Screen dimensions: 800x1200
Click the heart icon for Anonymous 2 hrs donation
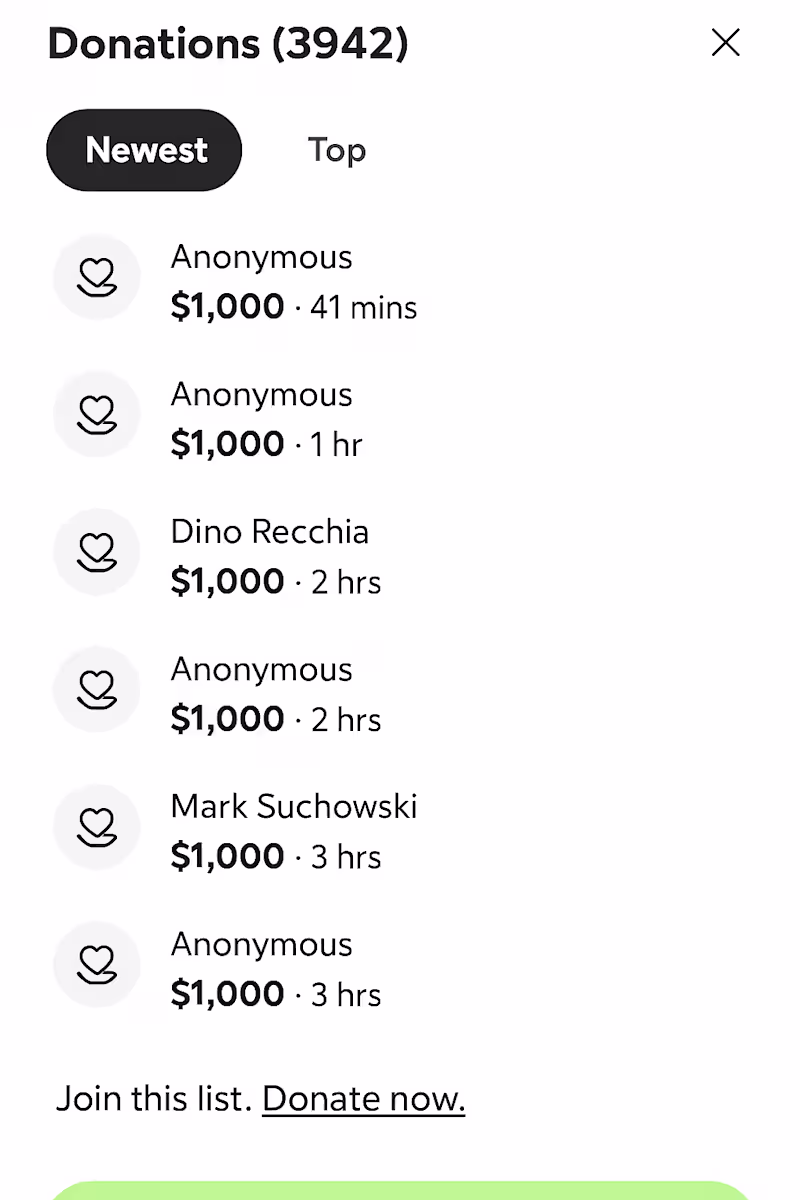click(x=97, y=689)
